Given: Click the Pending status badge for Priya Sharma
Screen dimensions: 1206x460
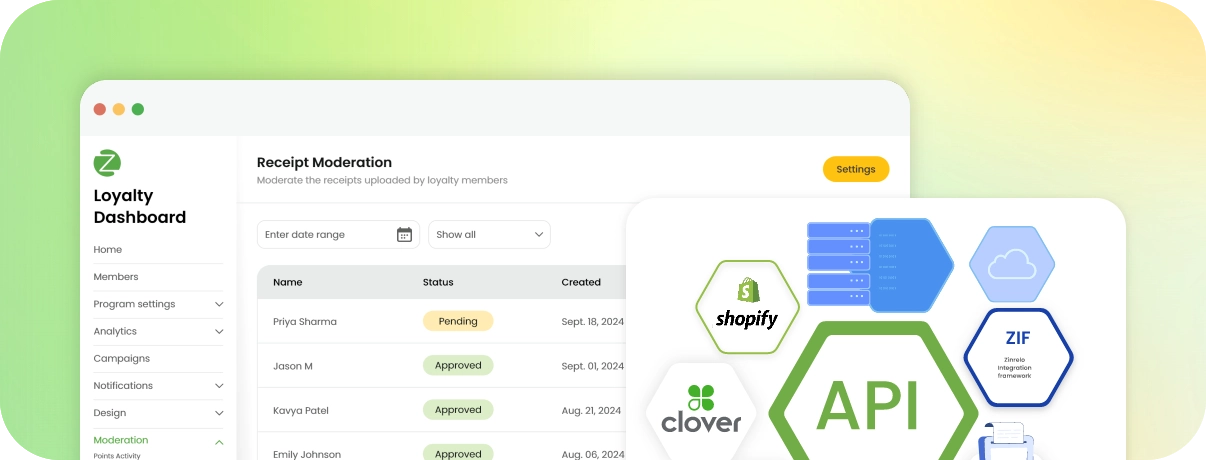Looking at the screenshot, I should [x=458, y=321].
